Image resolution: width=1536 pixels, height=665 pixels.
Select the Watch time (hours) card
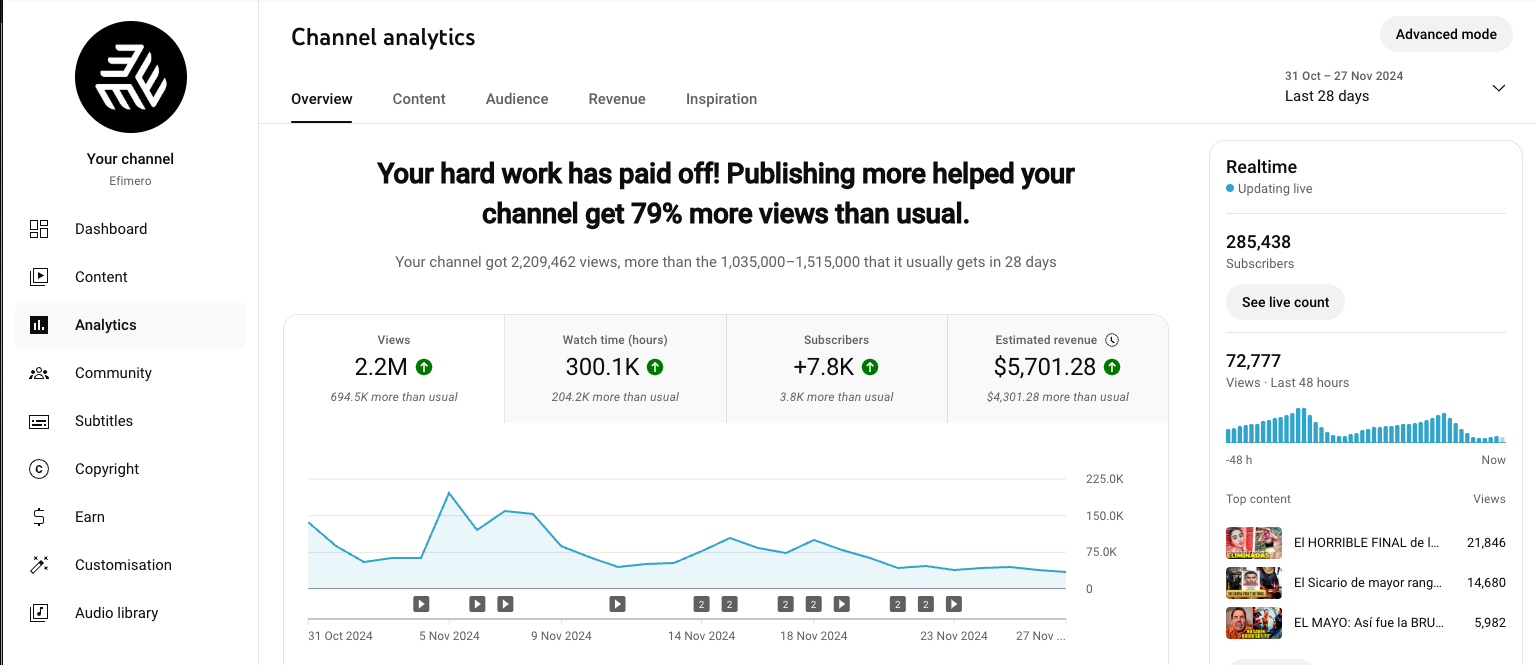[x=615, y=368]
